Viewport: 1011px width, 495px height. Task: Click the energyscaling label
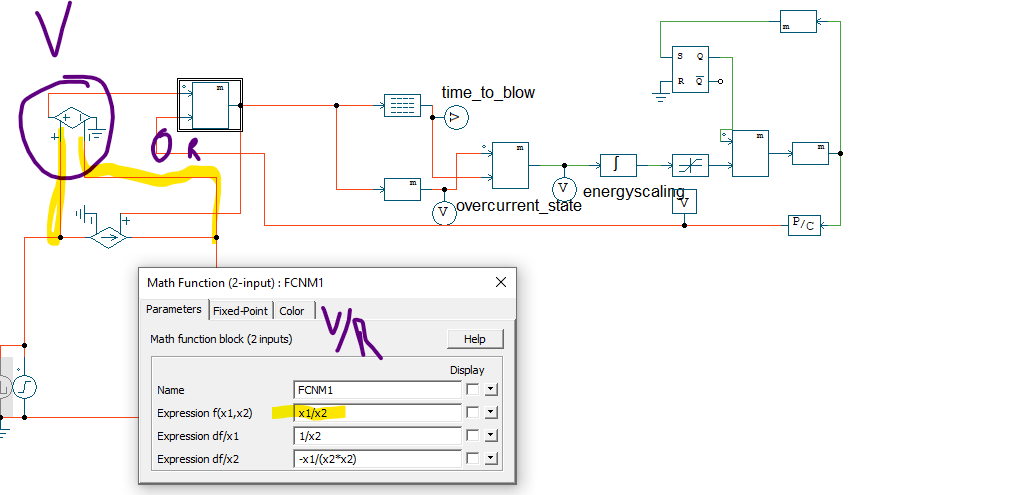633,191
